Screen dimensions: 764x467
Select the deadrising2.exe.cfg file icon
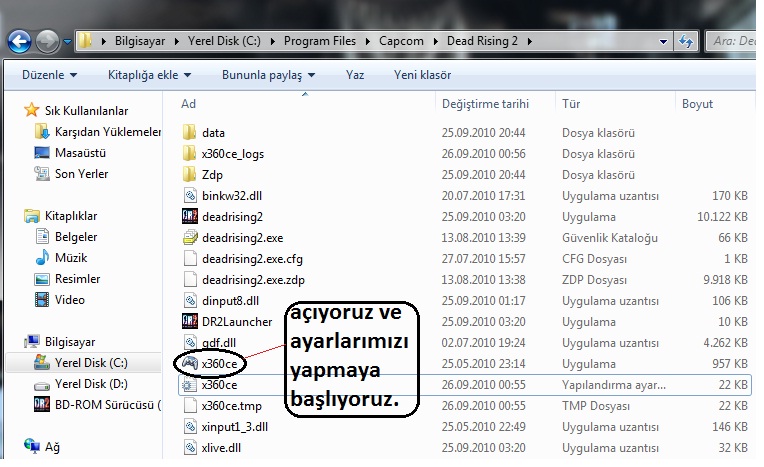pyautogui.click(x=190, y=258)
